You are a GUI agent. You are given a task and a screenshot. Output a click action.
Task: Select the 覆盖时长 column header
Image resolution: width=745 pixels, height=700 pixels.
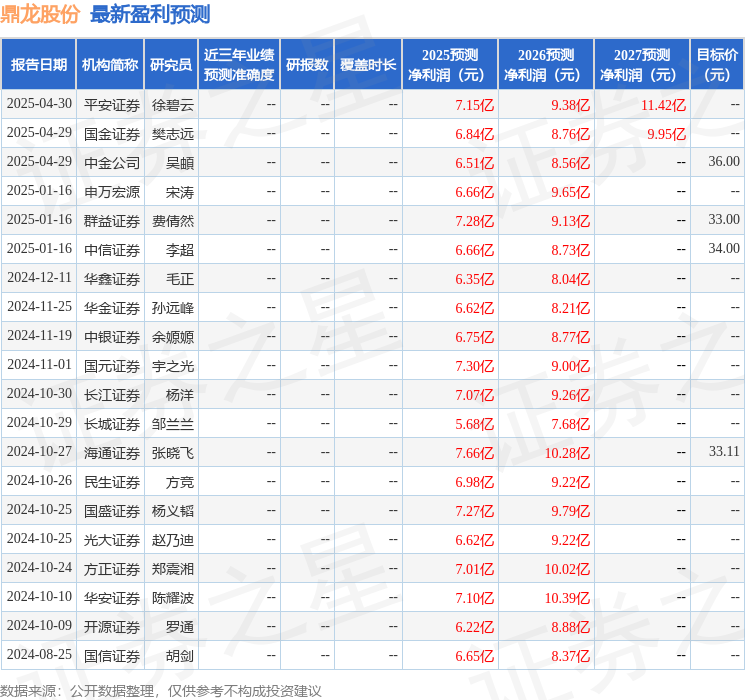coord(368,65)
